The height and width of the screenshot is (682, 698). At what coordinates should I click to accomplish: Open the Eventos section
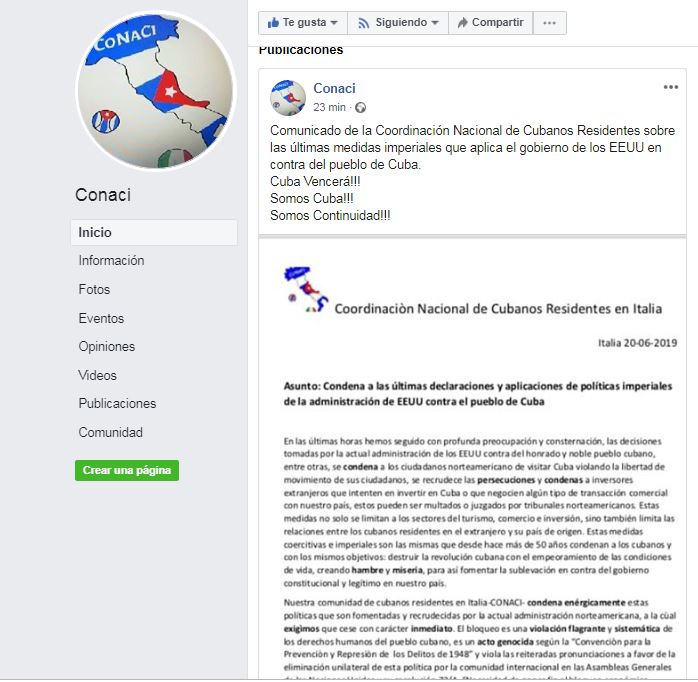coord(101,318)
